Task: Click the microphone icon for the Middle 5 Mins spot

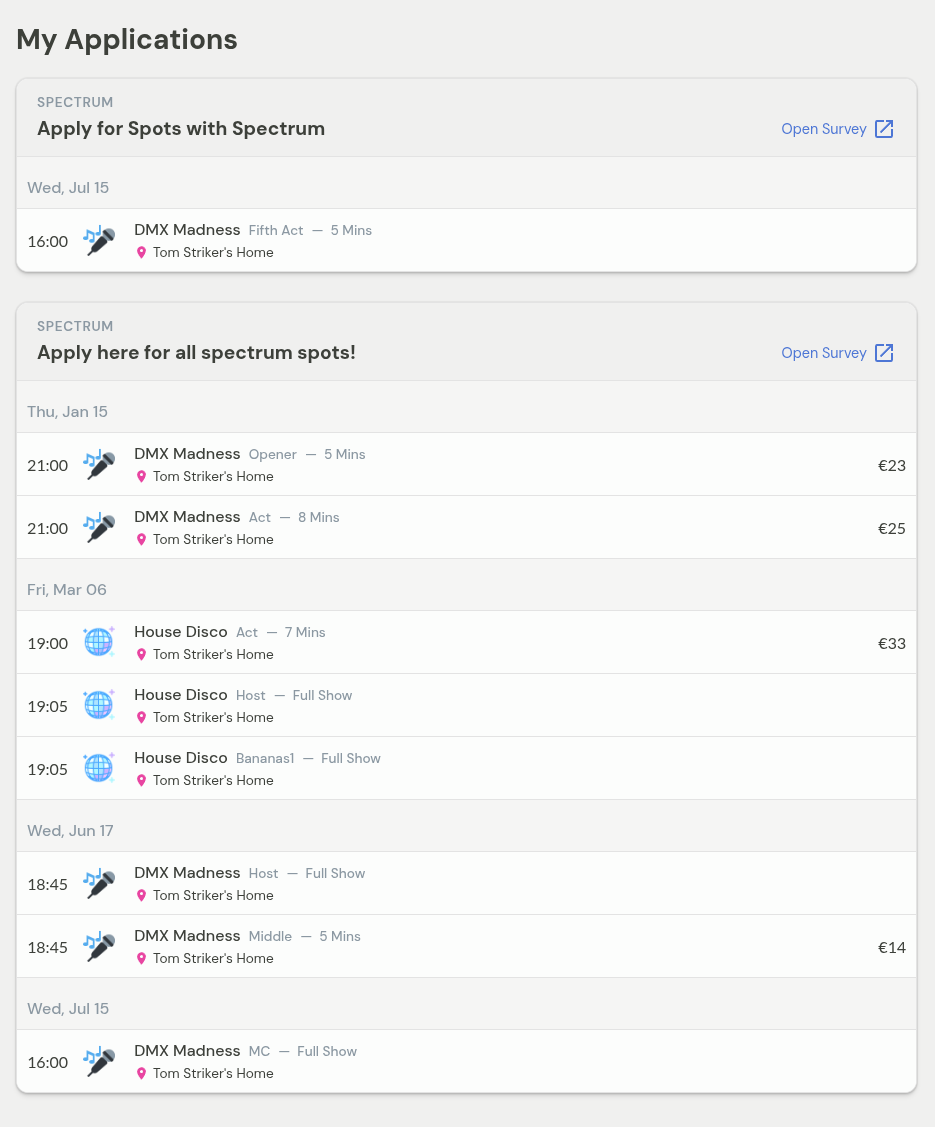Action: point(99,946)
